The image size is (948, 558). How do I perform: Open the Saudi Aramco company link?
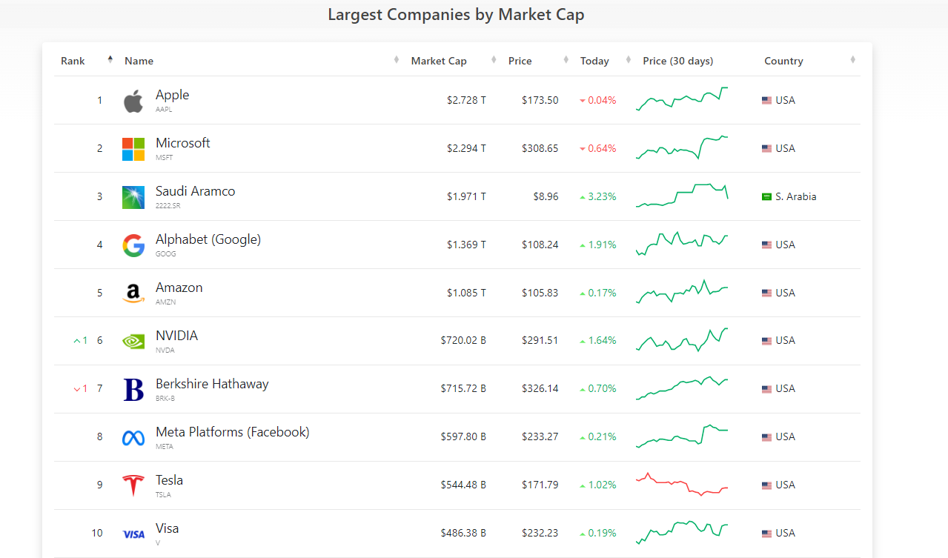195,191
